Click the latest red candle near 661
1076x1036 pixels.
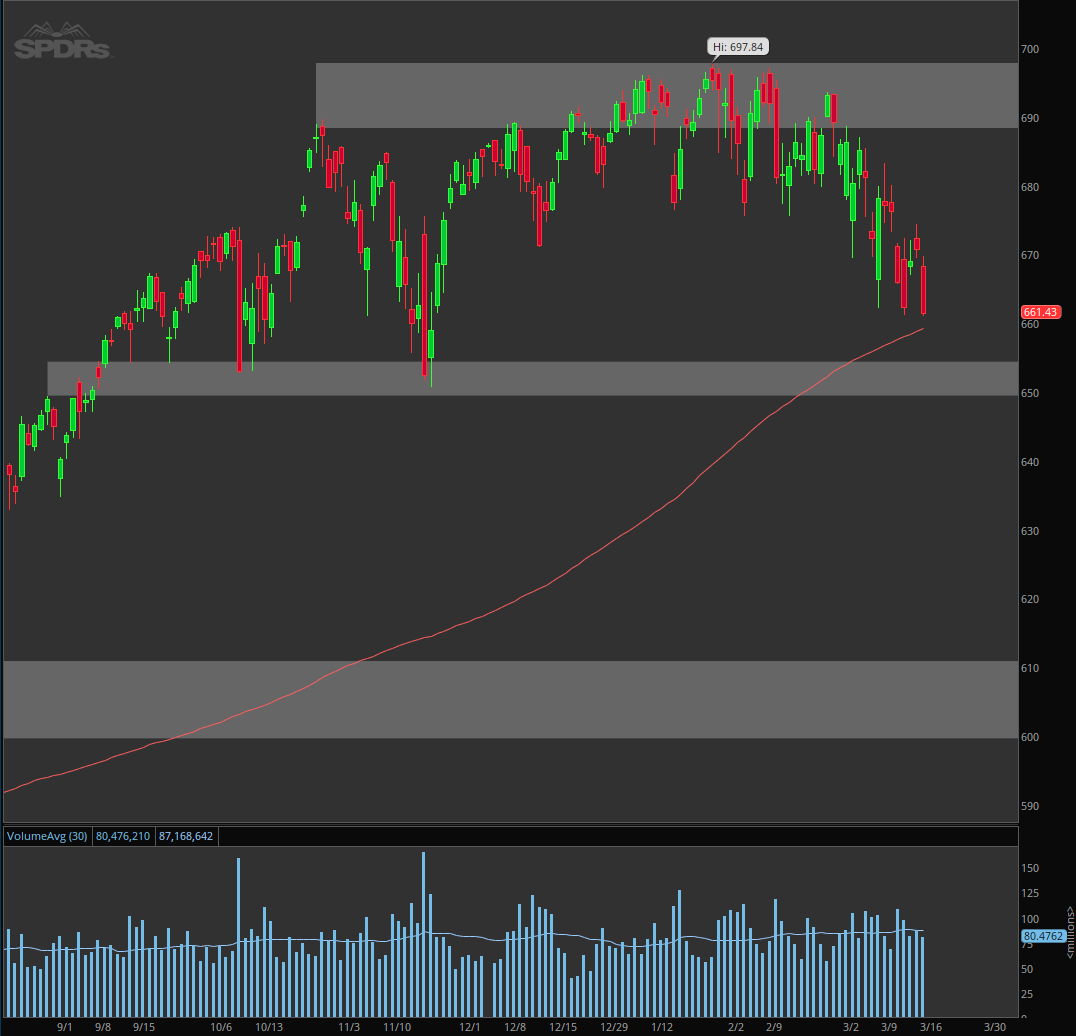(924, 290)
